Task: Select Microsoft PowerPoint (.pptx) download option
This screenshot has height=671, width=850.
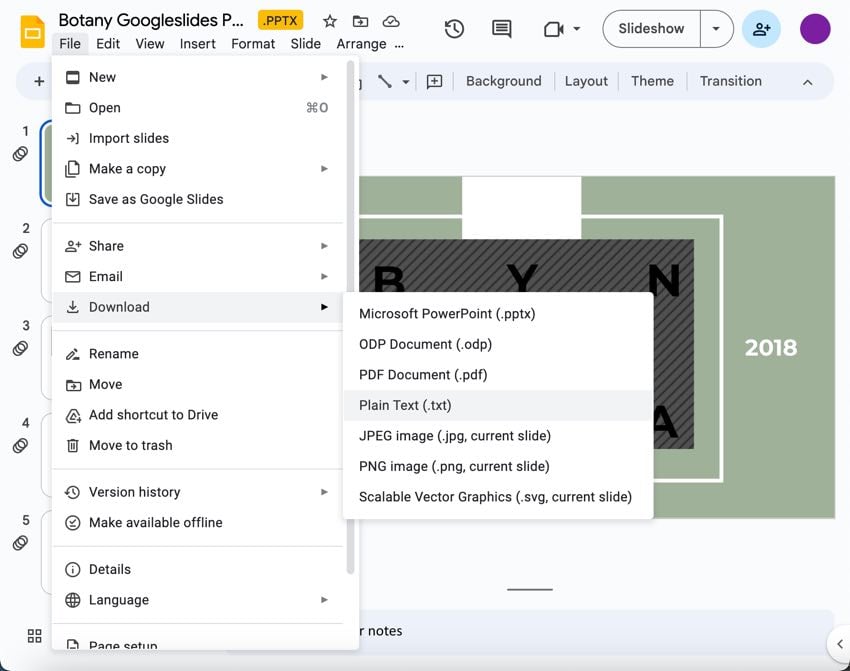Action: (x=447, y=314)
